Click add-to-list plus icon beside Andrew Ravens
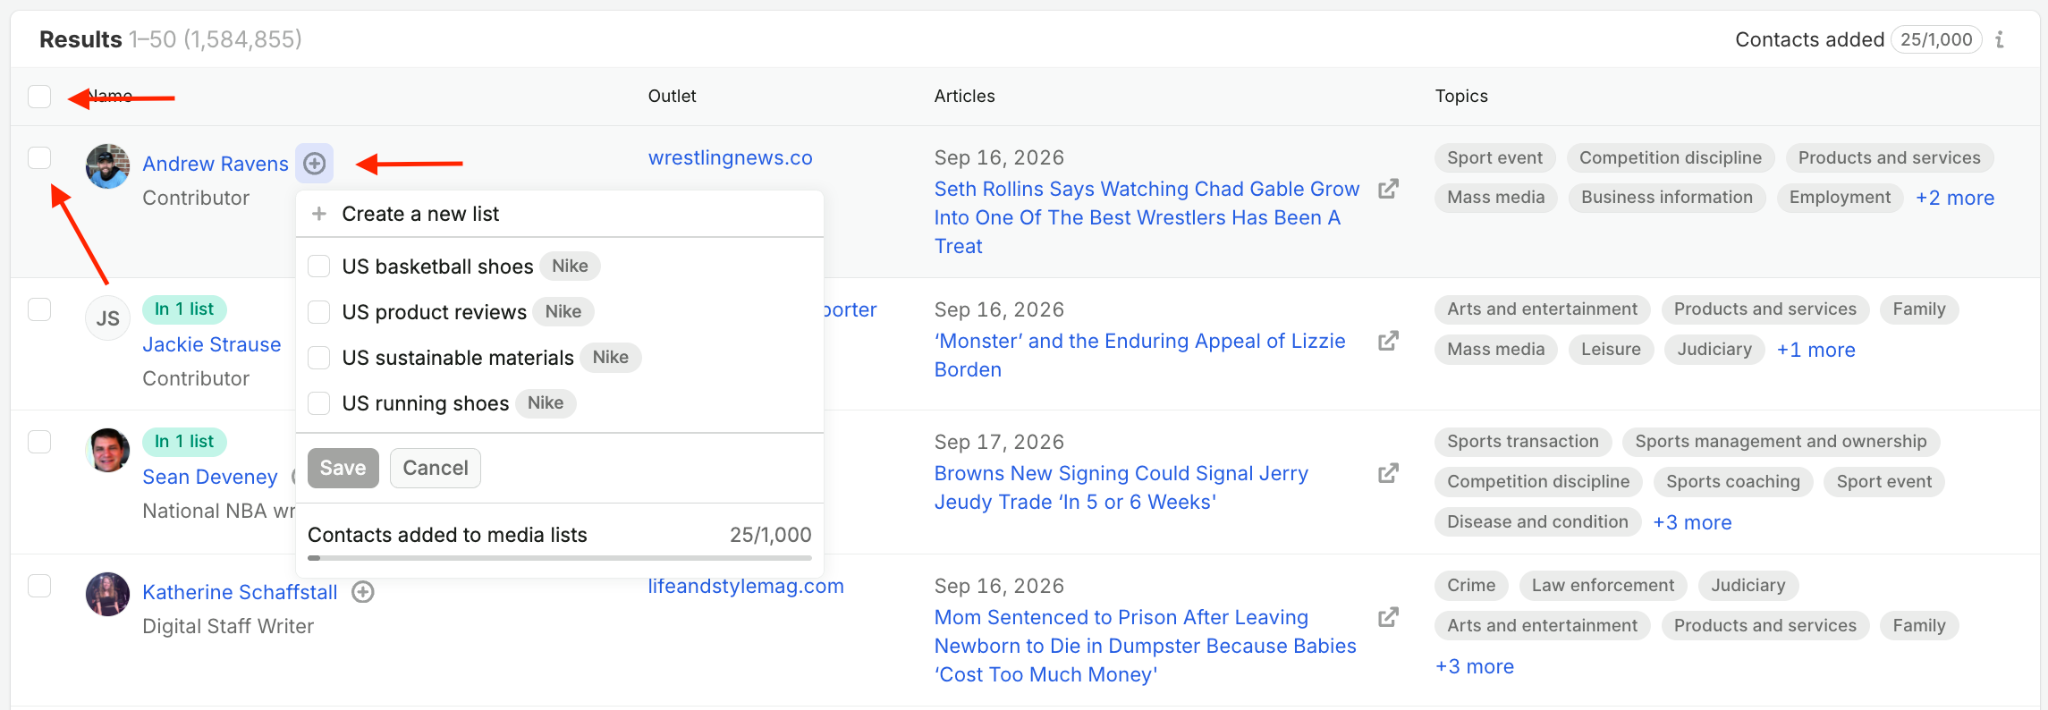2048x710 pixels. (314, 163)
